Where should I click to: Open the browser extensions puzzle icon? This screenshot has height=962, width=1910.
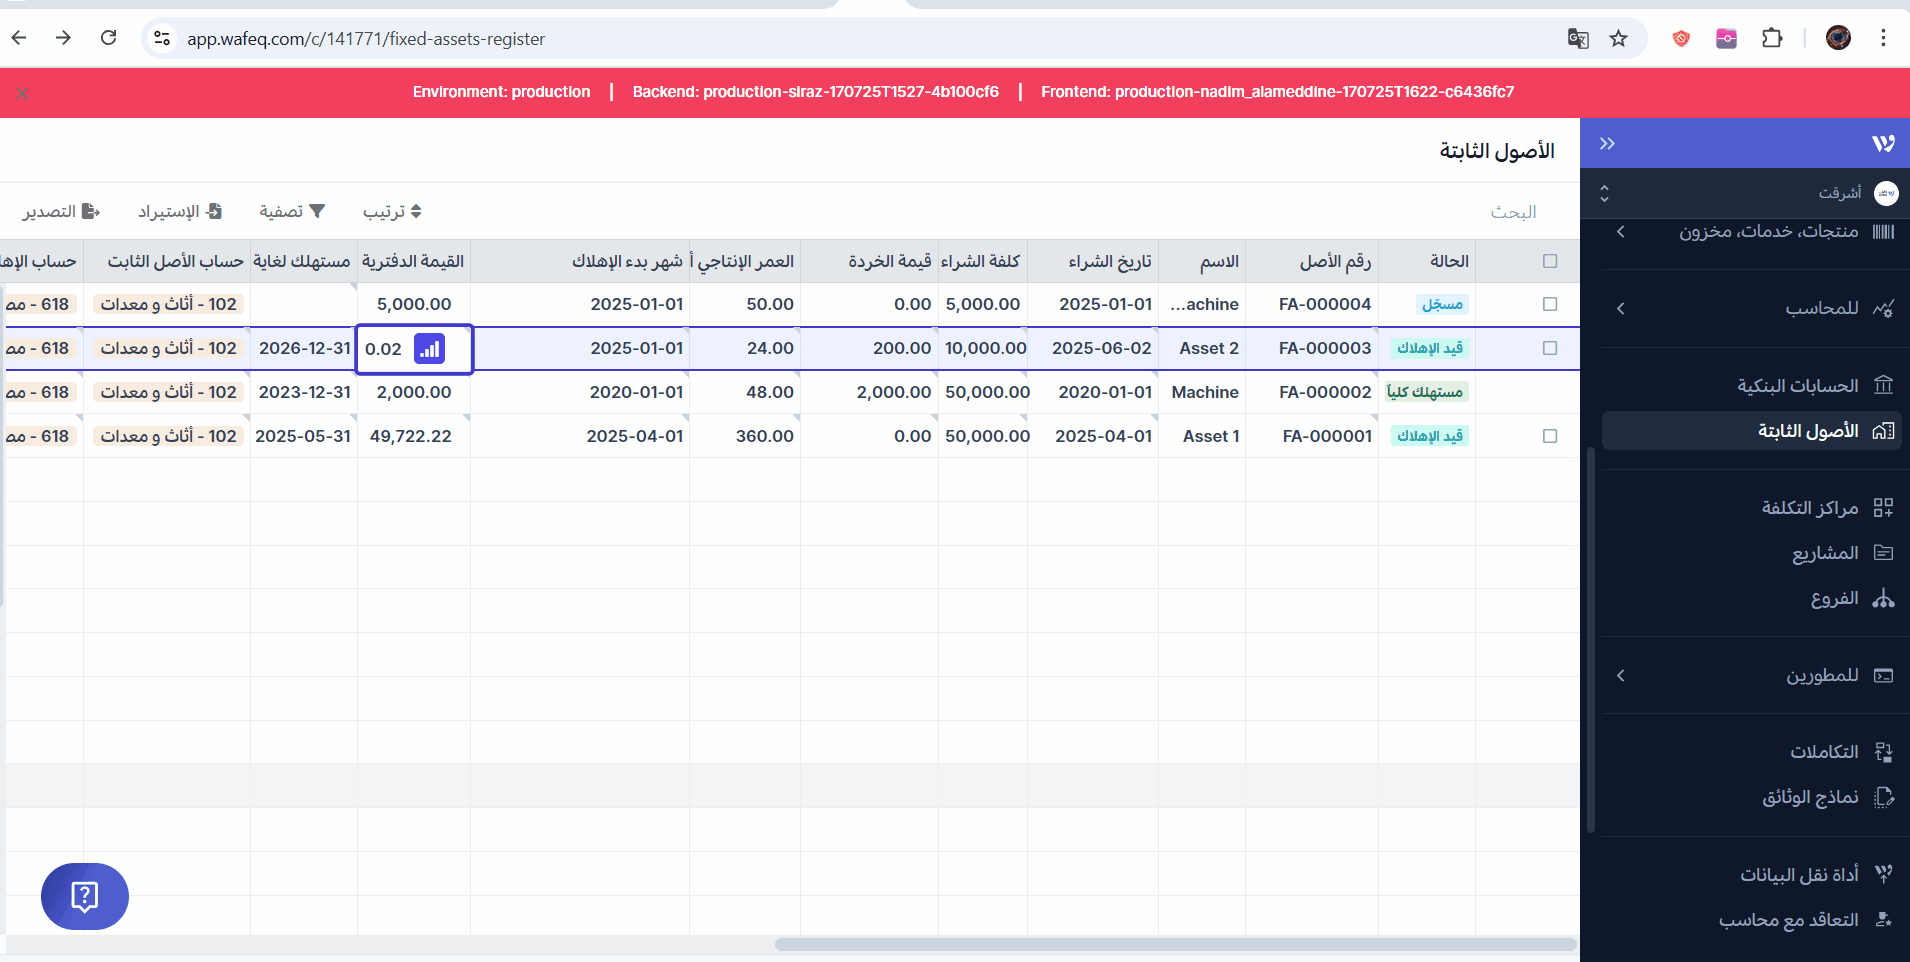[x=1772, y=39]
